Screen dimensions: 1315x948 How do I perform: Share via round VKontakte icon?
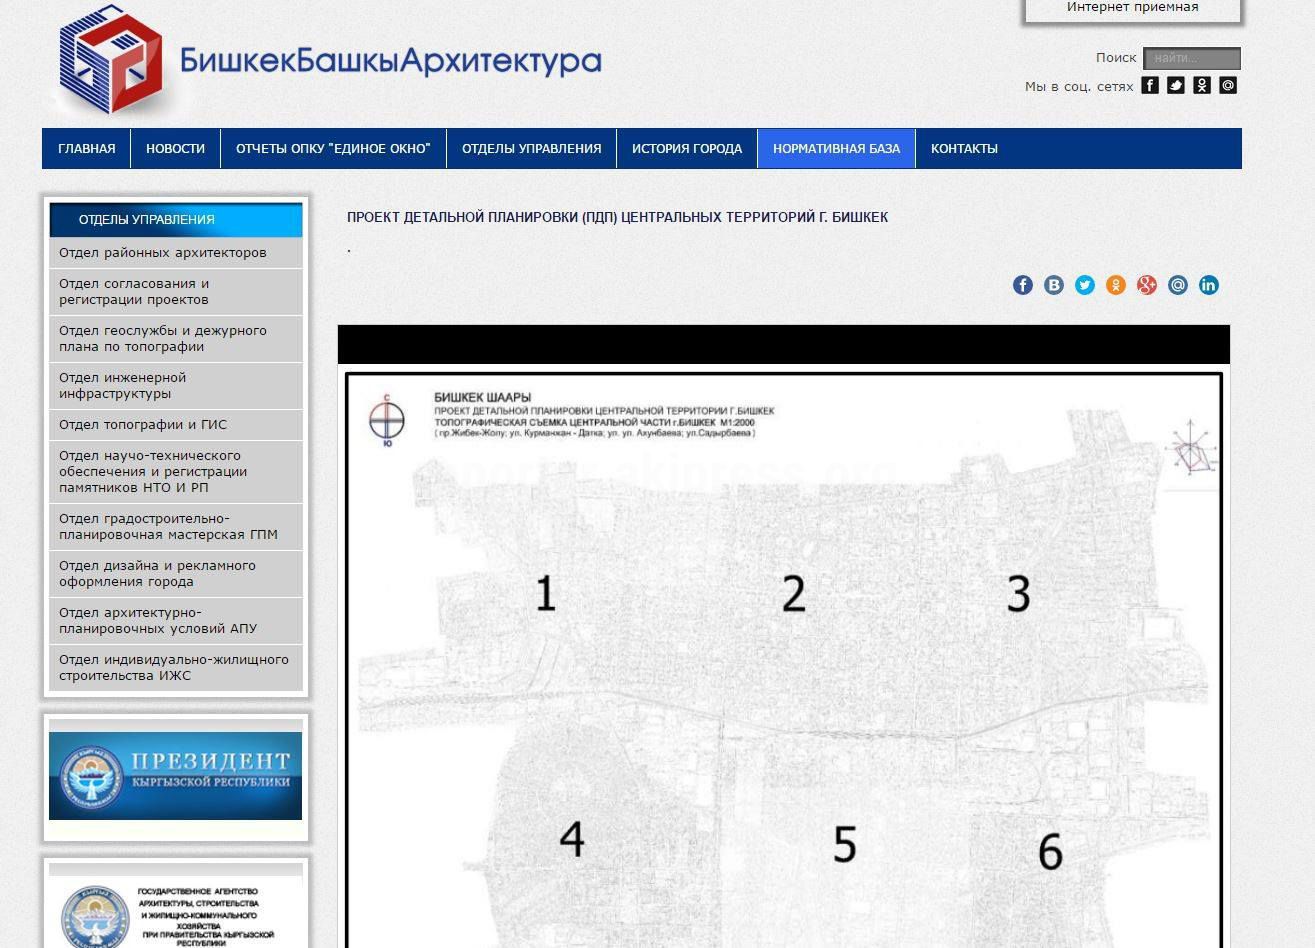[1054, 285]
